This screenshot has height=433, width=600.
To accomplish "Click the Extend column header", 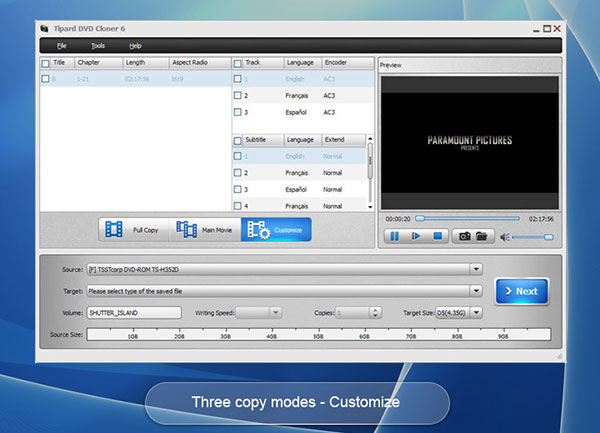I will tap(344, 140).
